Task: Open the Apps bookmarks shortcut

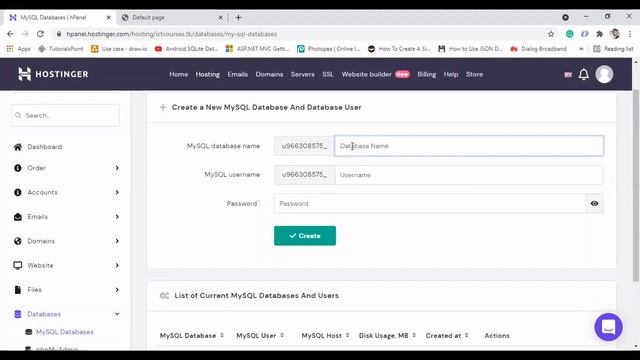Action: pos(18,49)
